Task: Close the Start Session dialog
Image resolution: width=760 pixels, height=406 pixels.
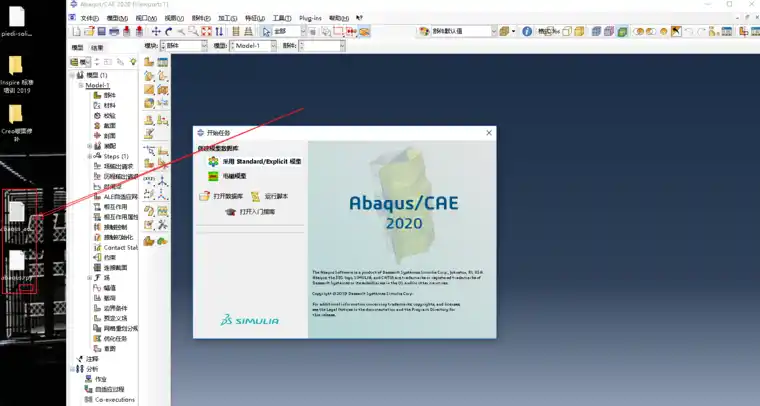Action: pyautogui.click(x=489, y=133)
